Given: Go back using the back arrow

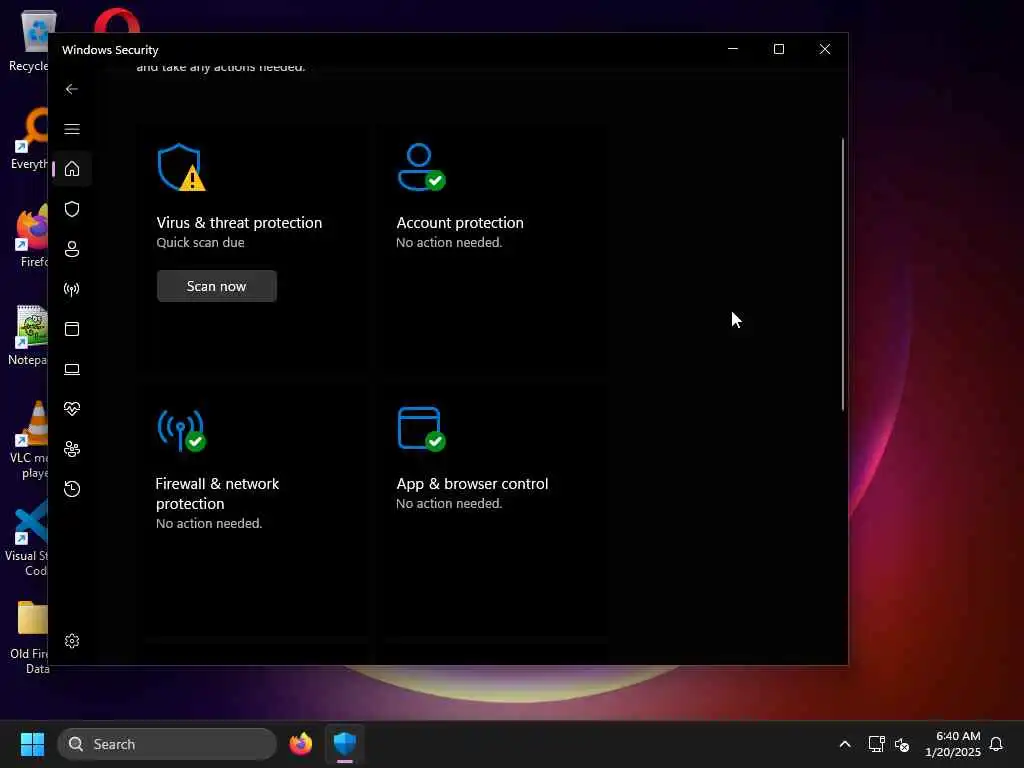Looking at the screenshot, I should coord(72,89).
